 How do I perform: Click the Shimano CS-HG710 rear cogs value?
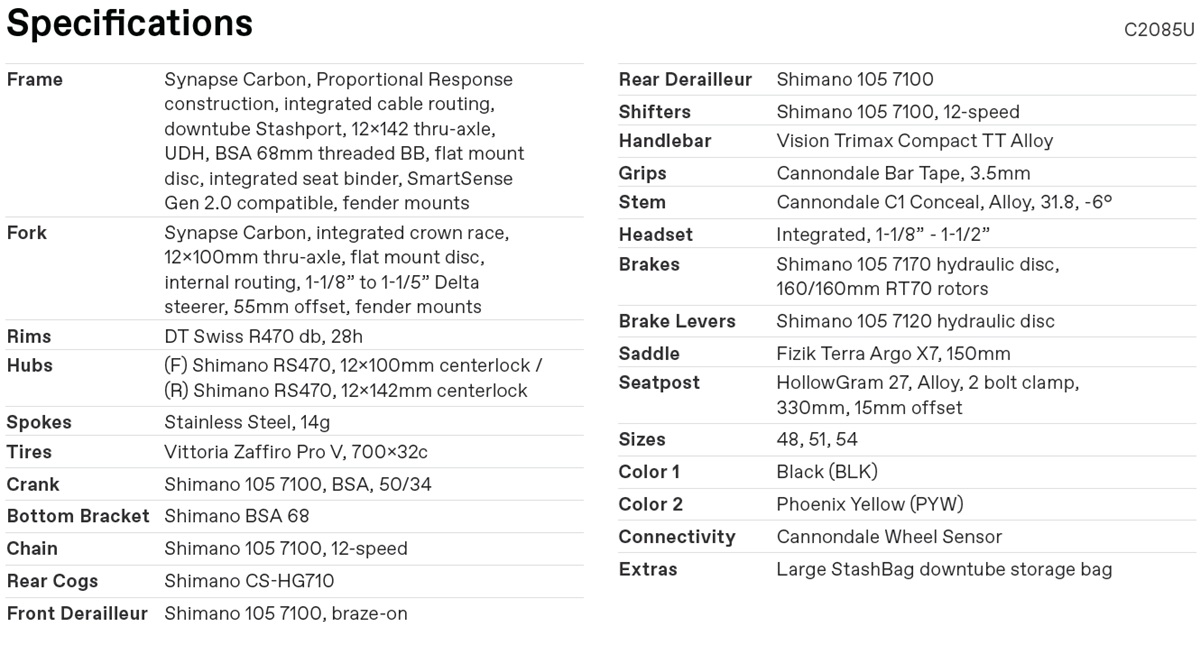249,581
